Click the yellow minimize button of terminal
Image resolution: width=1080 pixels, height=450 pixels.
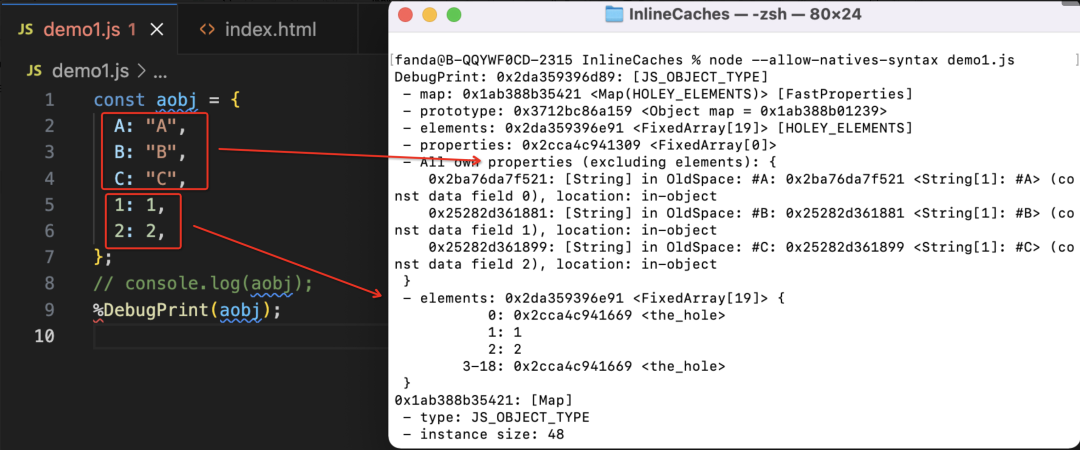click(429, 14)
